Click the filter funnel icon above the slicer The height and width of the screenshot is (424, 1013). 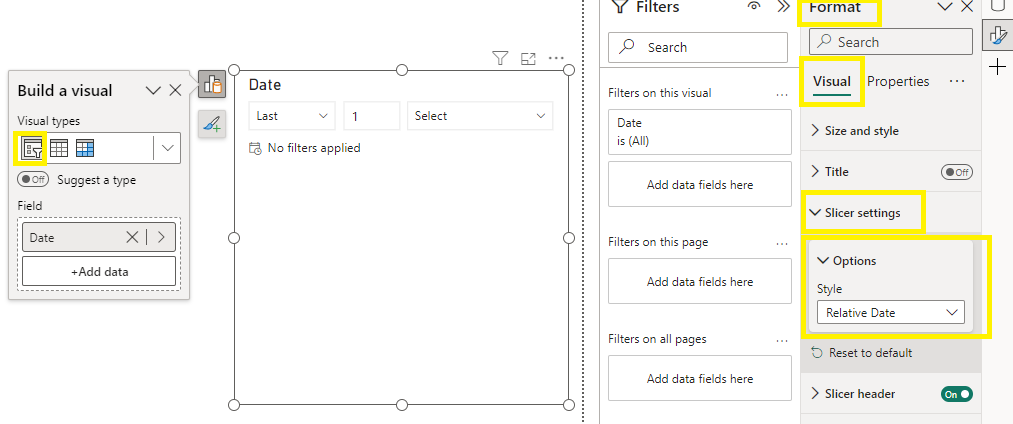click(x=500, y=58)
